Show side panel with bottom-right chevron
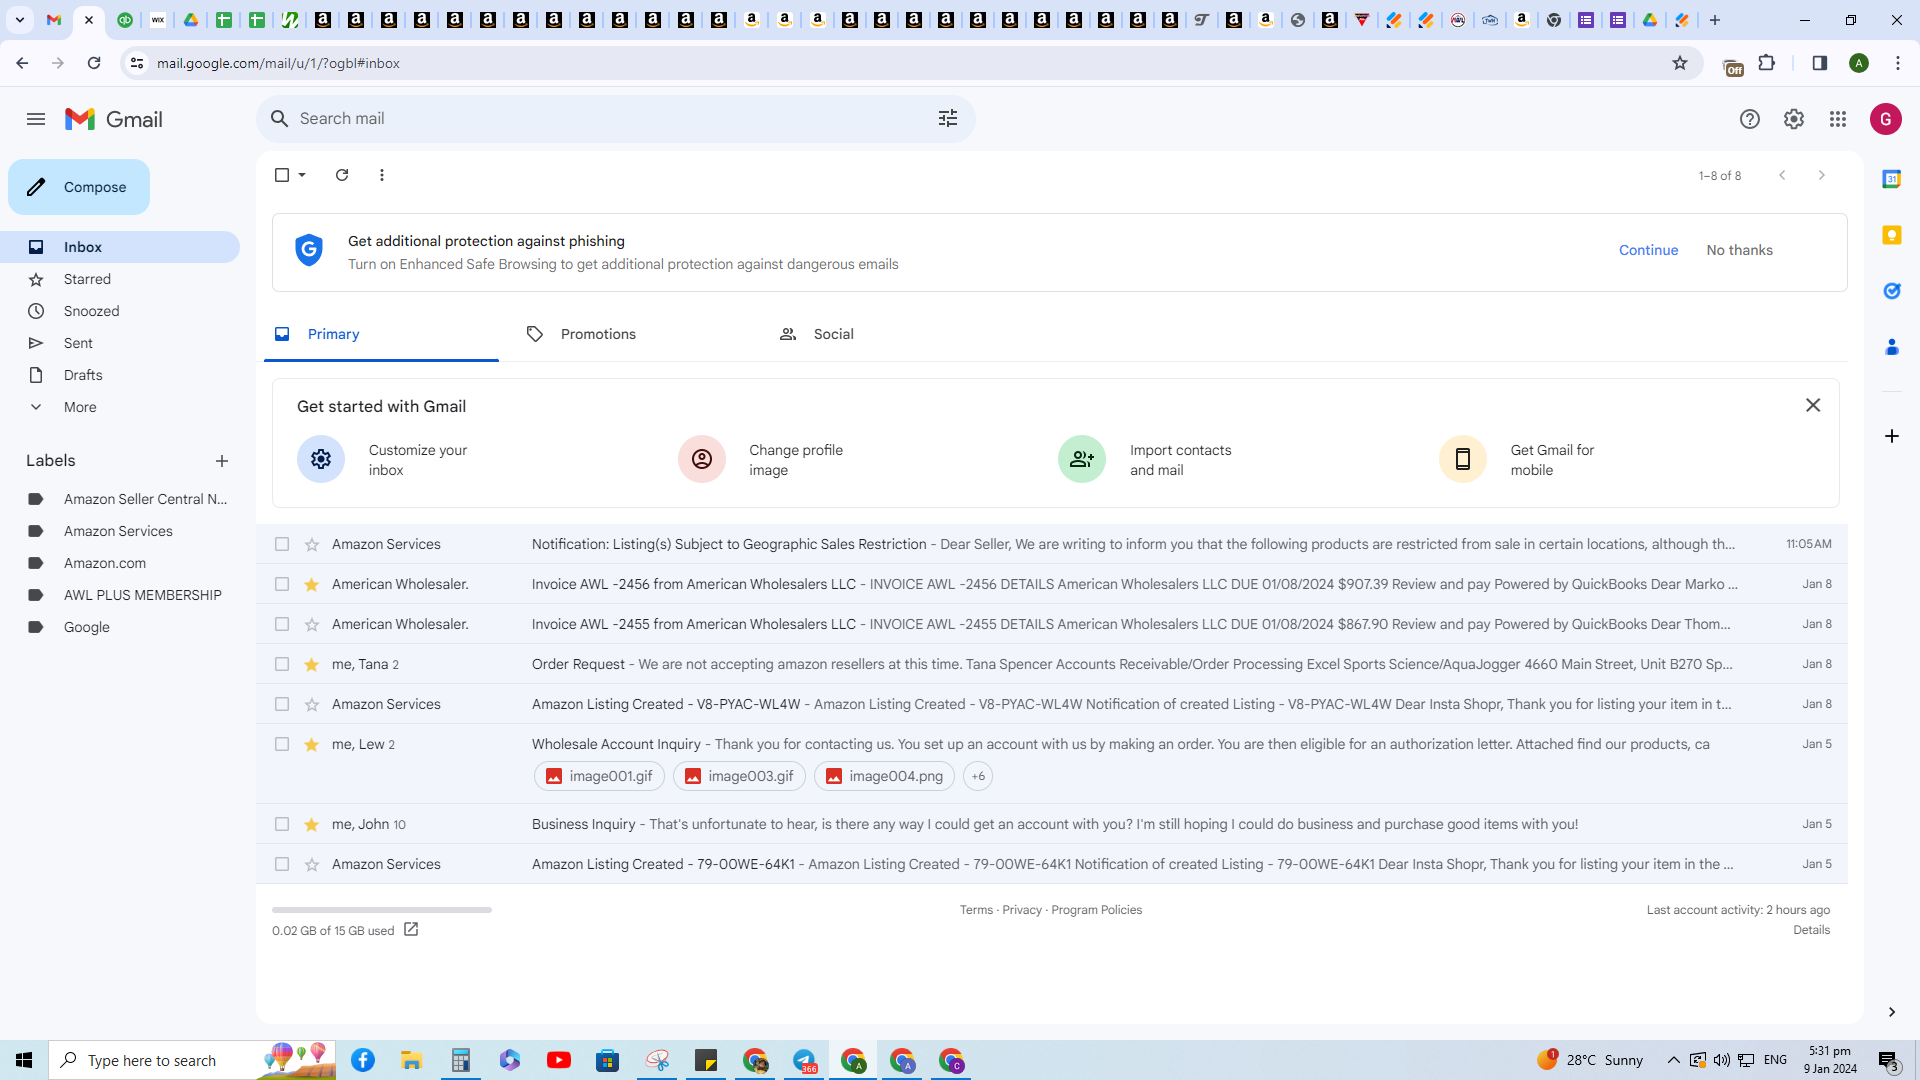 [1892, 1012]
